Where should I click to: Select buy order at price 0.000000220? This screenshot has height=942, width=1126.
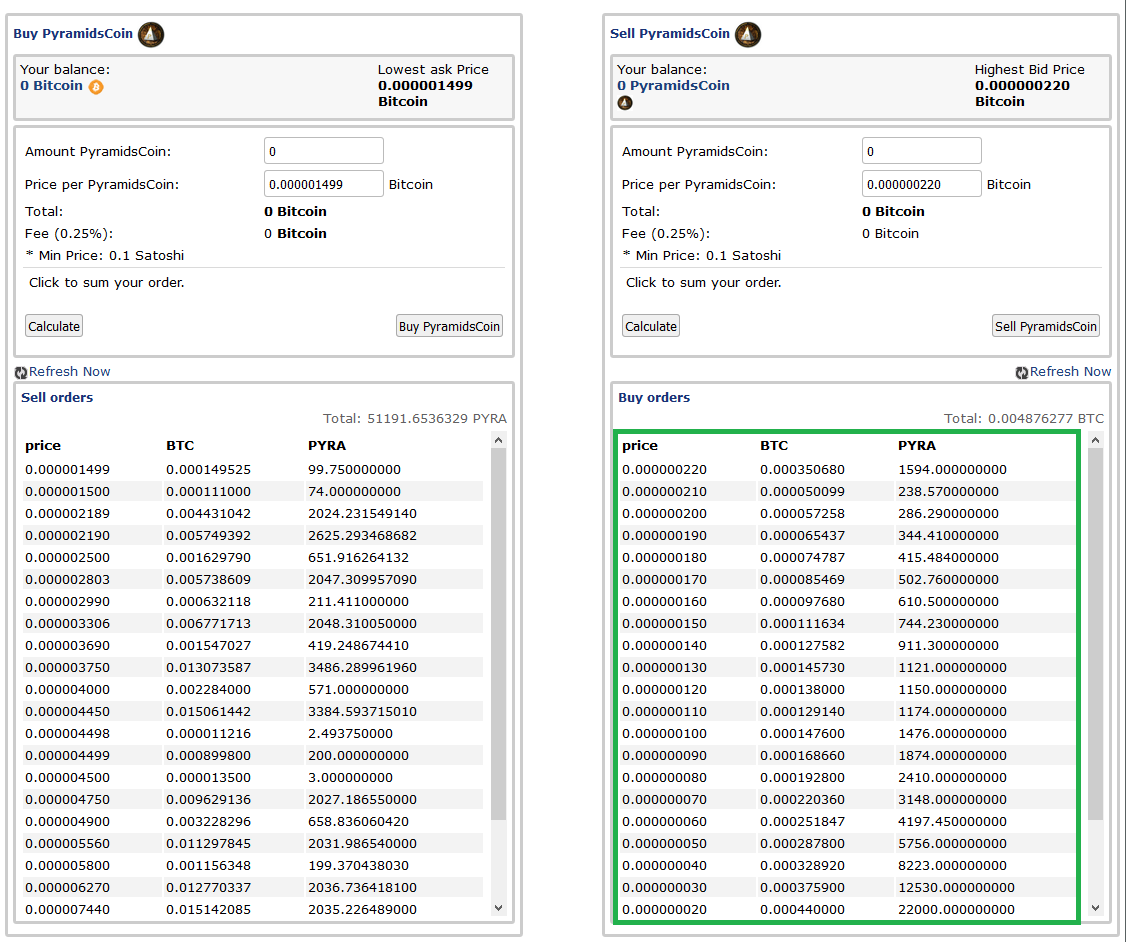click(x=848, y=470)
